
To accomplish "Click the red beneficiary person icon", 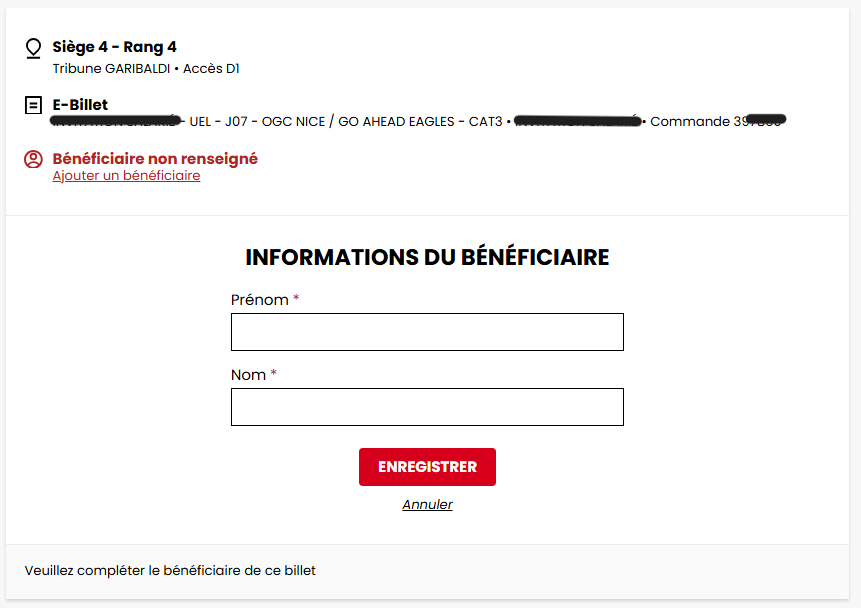I will point(34,159).
